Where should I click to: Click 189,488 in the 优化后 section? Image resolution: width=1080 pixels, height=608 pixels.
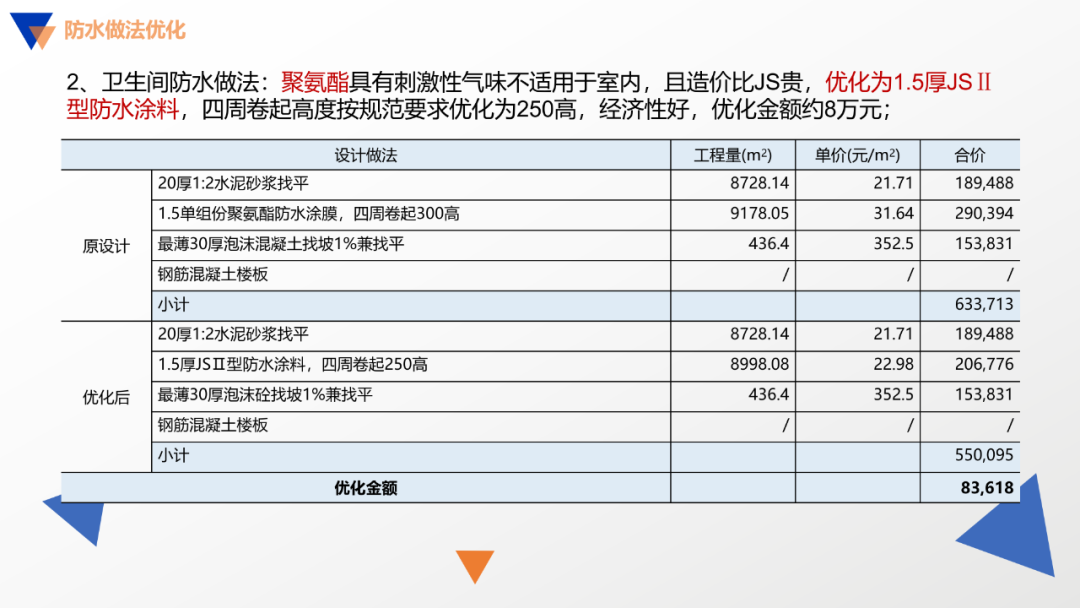pos(984,335)
